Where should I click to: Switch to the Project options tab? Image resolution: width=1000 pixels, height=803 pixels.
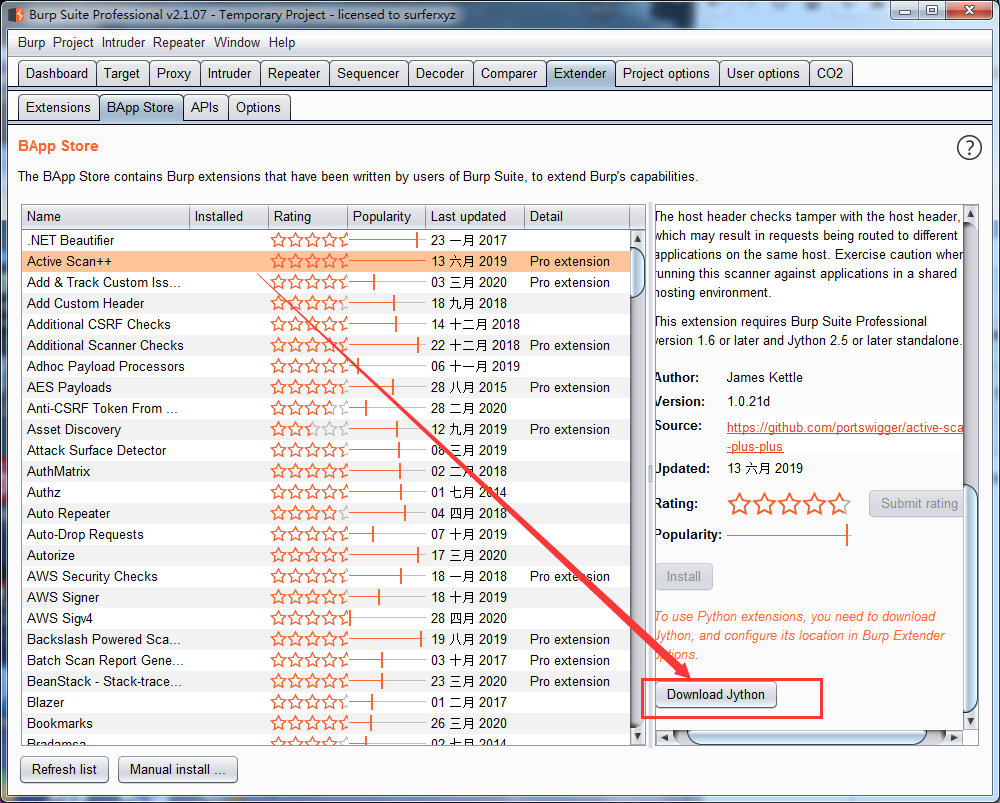pyautogui.click(x=666, y=73)
